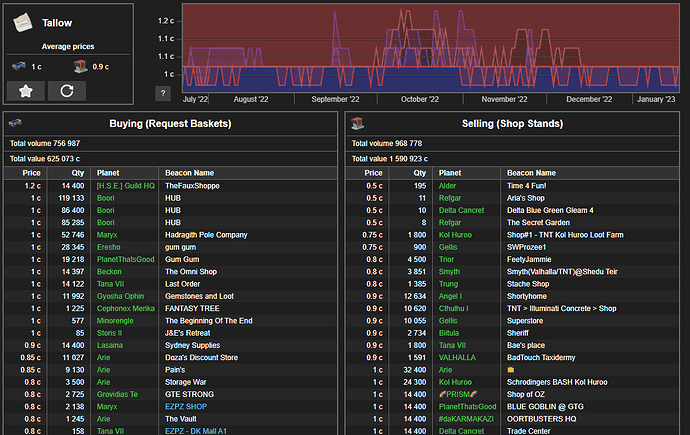Sort Buying table by Price column
Image resolution: width=690 pixels, height=435 pixels.
pos(32,173)
